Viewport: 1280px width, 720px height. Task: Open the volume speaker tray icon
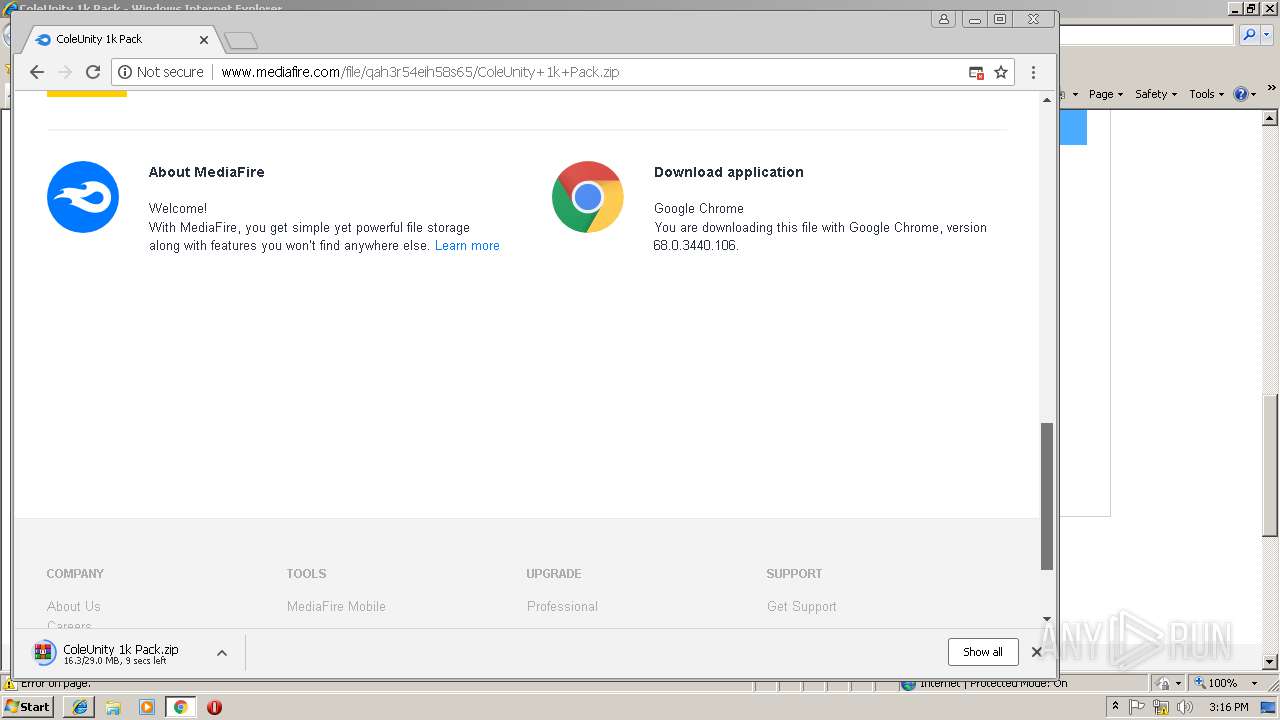pos(1185,707)
